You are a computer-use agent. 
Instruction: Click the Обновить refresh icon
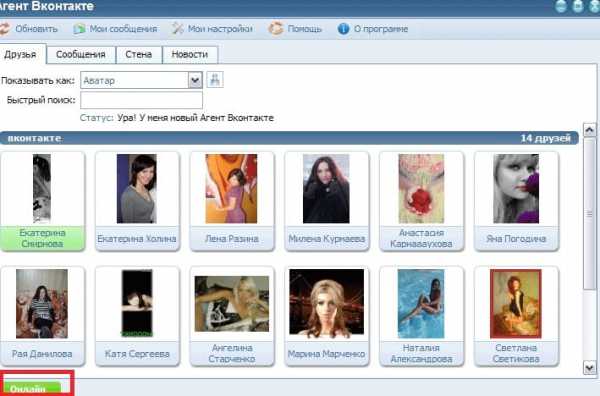point(5,29)
